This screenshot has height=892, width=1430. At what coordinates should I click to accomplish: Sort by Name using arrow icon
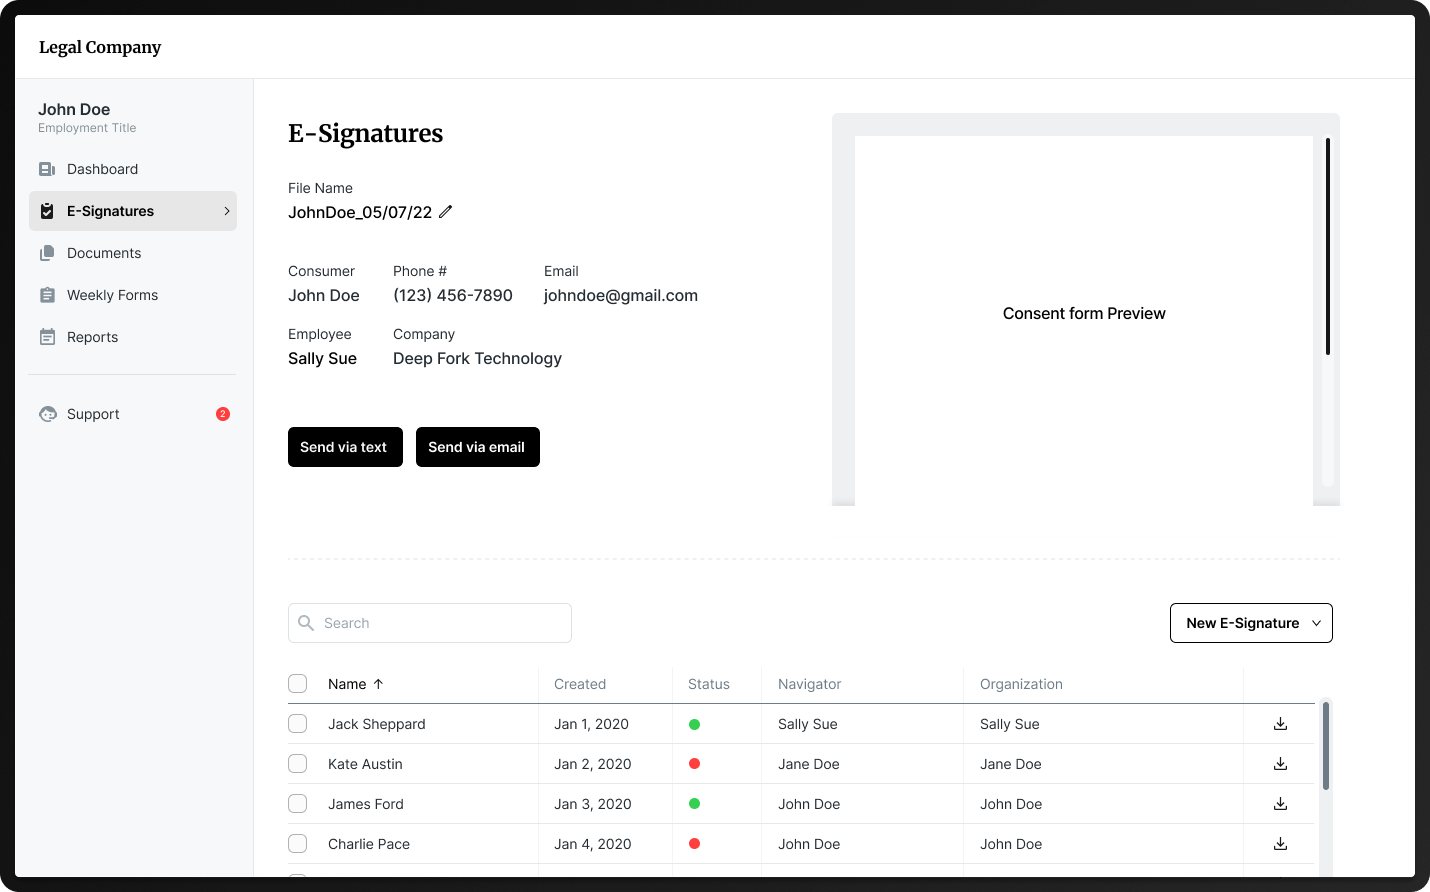tap(378, 684)
